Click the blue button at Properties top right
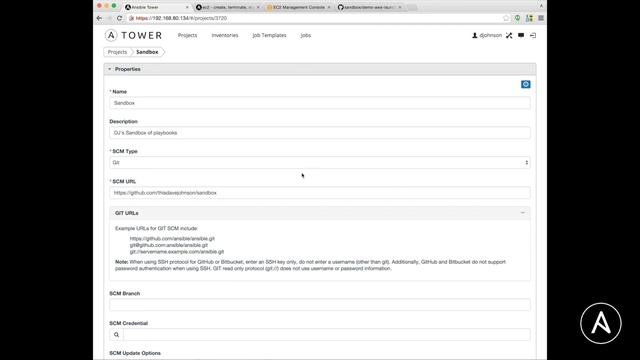640x360 pixels. click(x=526, y=84)
